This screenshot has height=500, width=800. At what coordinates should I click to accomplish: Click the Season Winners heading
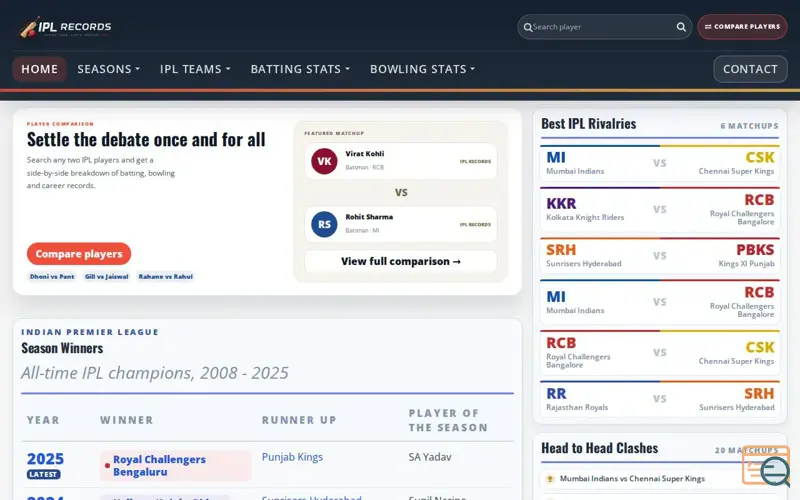(62, 348)
